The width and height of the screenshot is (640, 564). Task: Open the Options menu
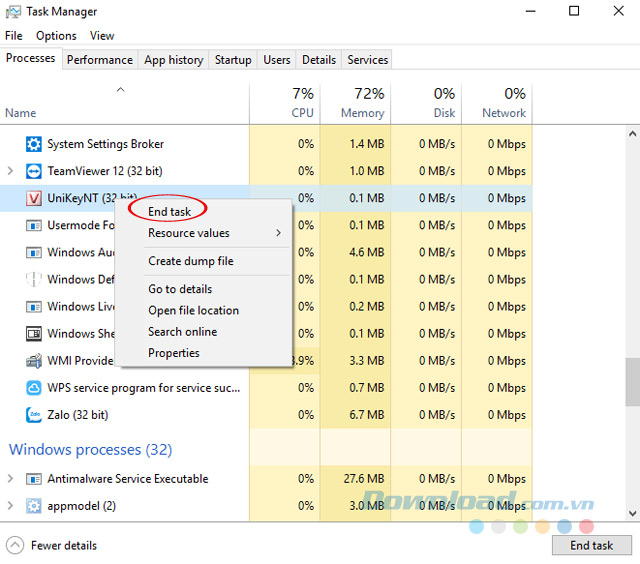(56, 35)
